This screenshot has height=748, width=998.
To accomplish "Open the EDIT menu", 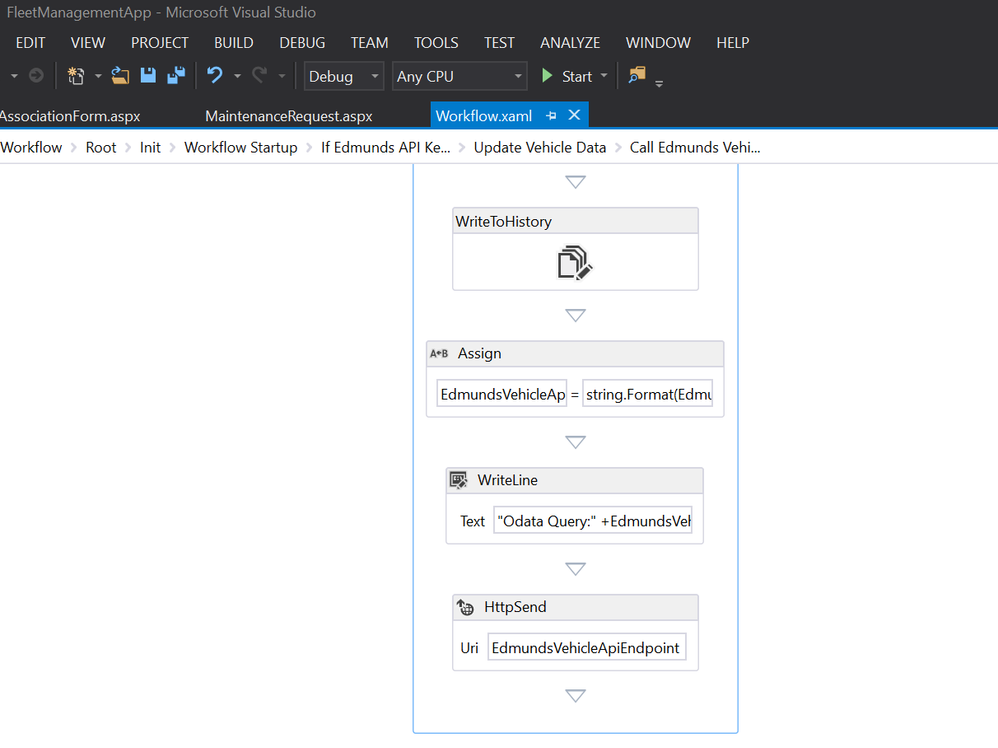I will click(31, 43).
